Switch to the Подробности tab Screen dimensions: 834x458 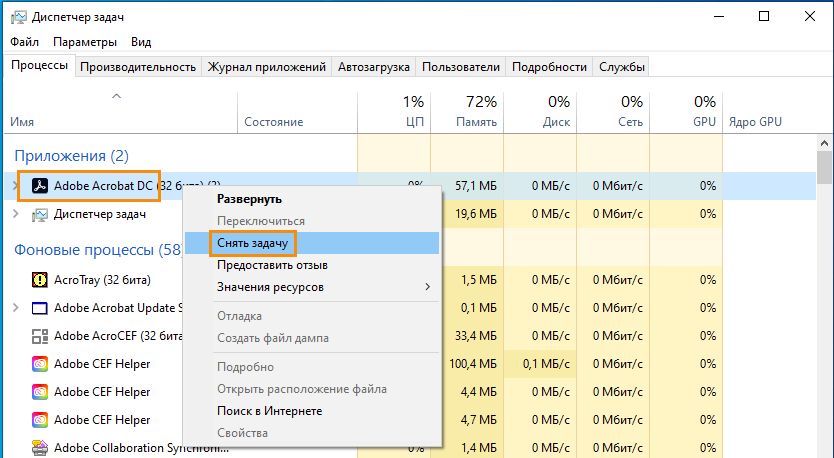(x=549, y=67)
